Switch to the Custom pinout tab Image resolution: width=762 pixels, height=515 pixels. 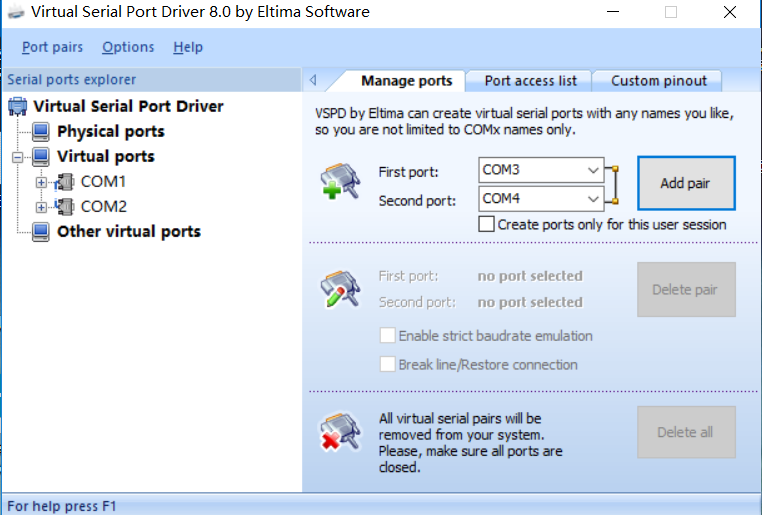coord(658,81)
